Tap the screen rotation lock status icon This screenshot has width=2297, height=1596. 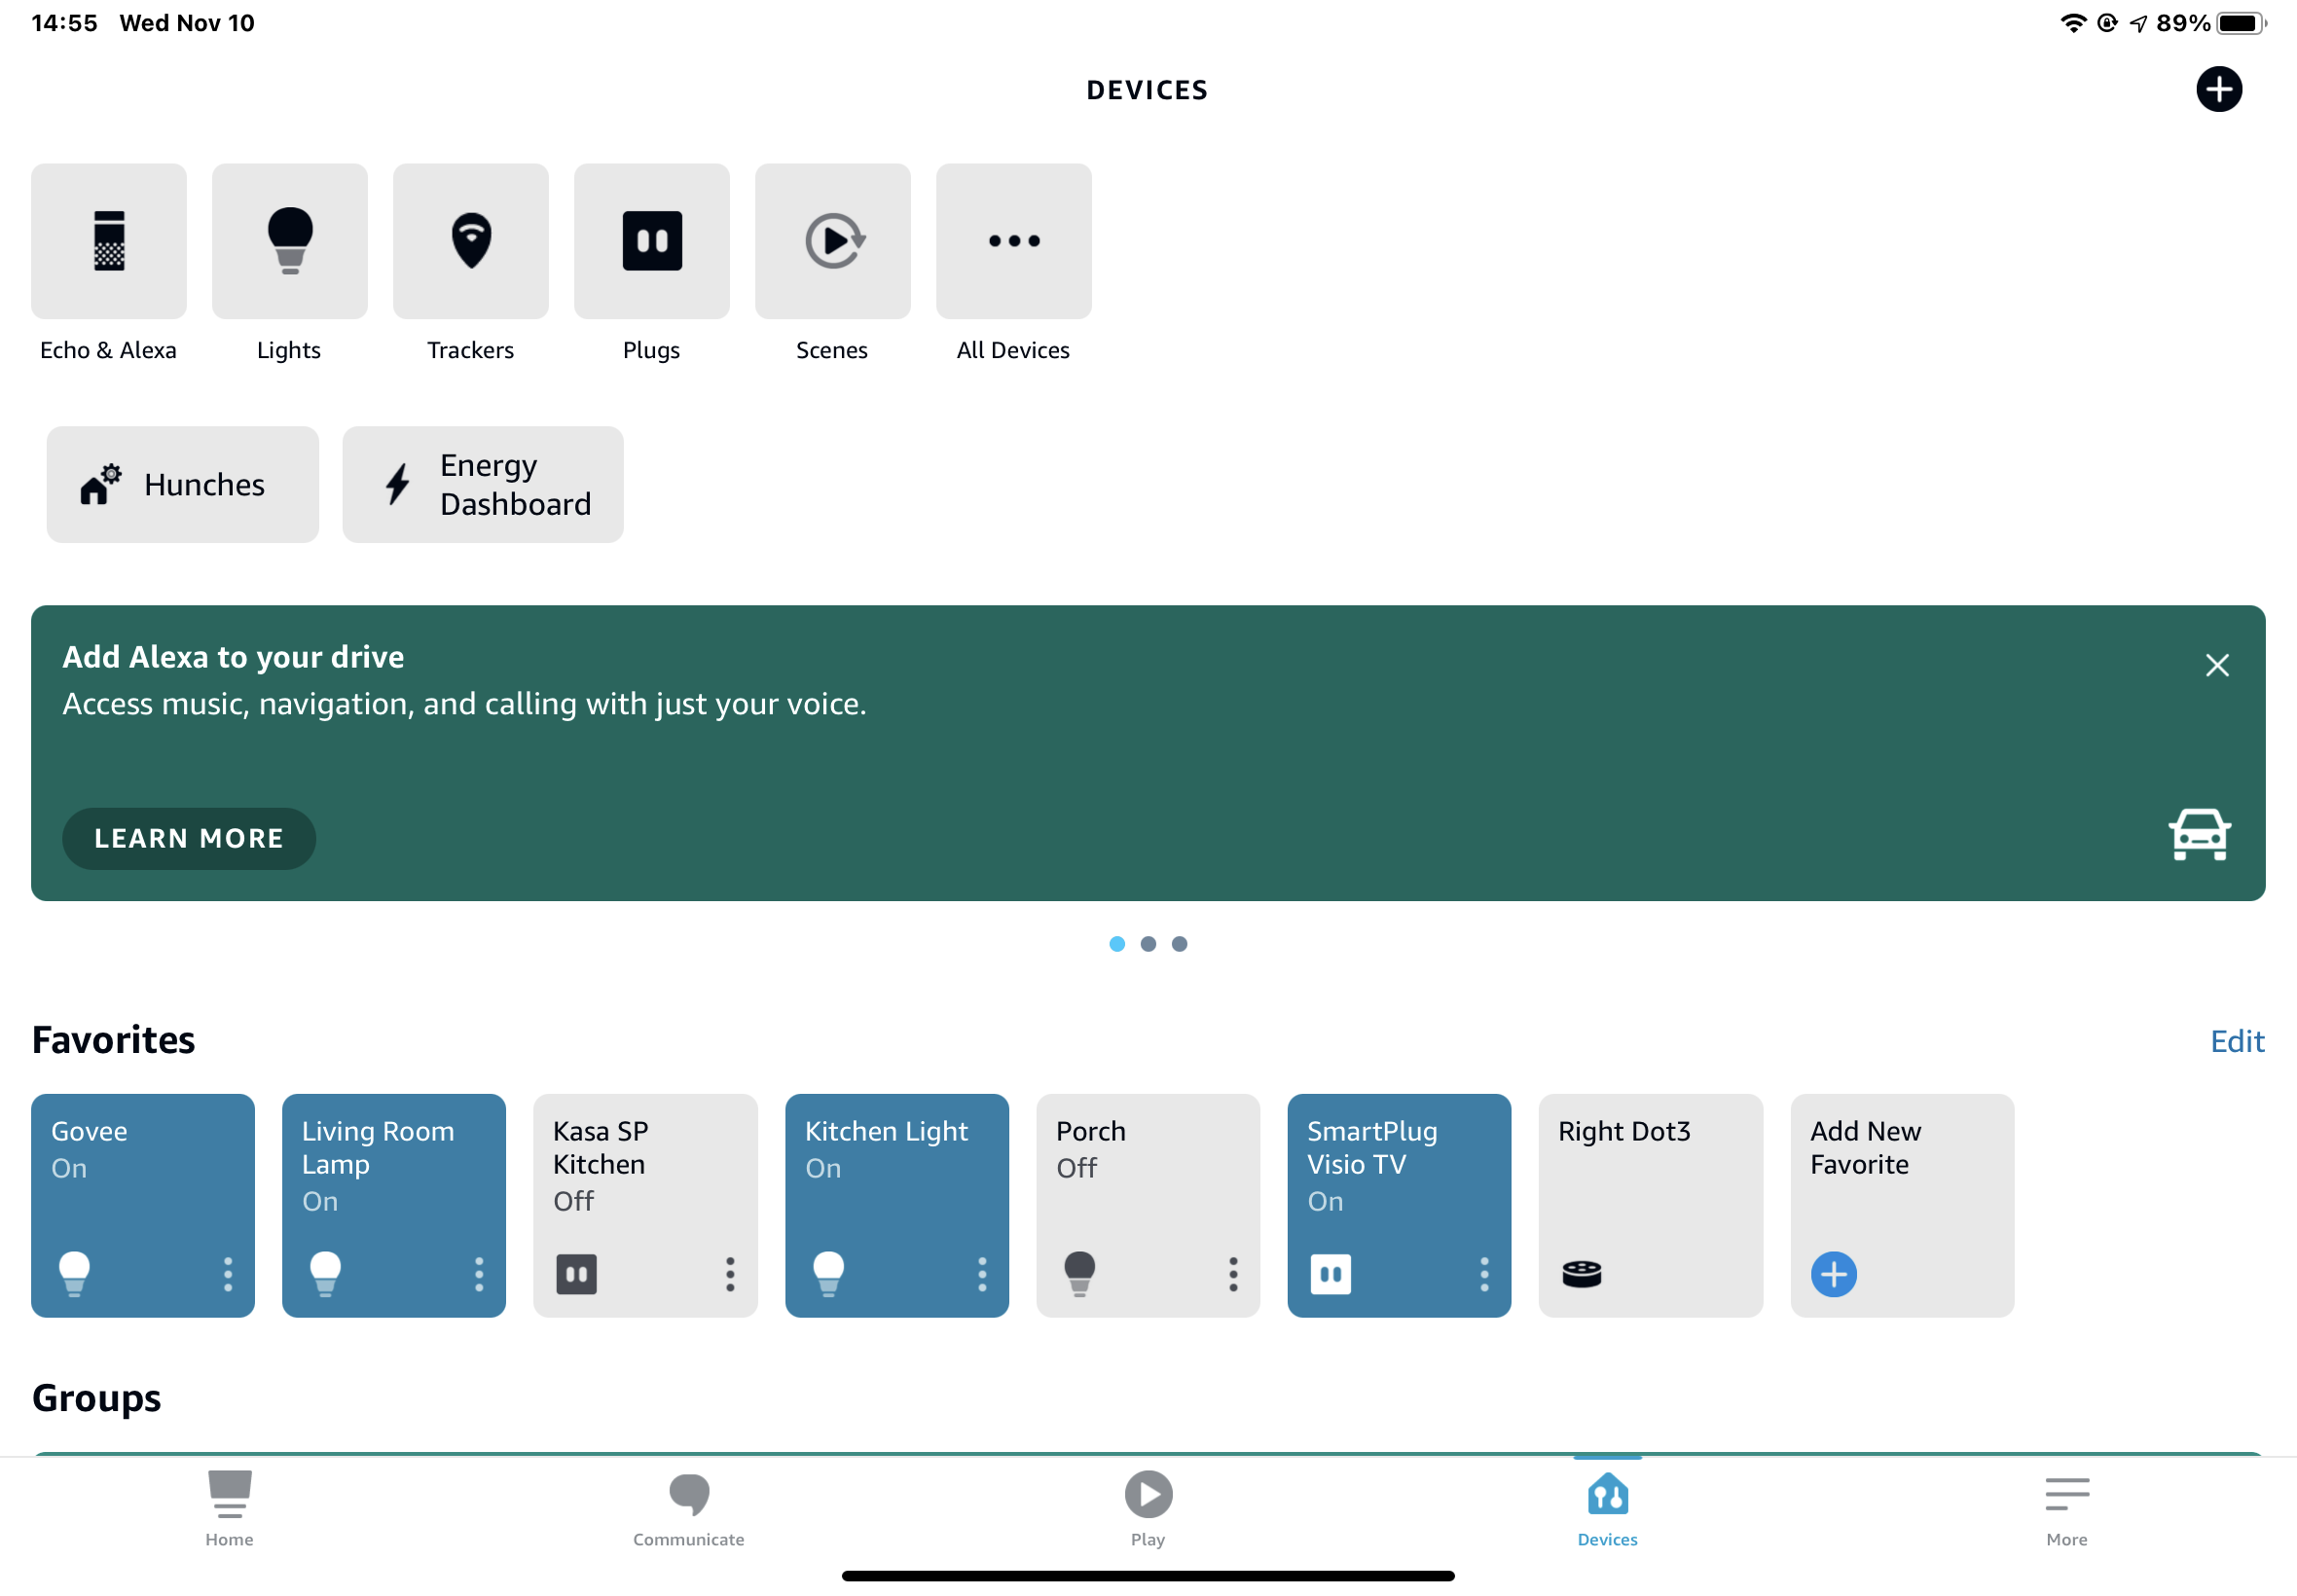point(2106,23)
